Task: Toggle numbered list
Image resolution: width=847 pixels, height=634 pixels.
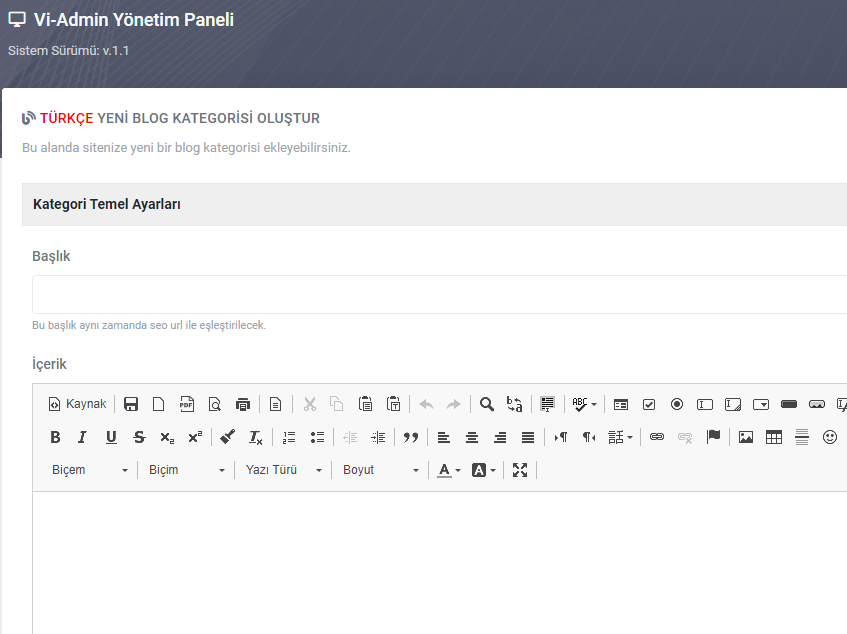Action: click(x=289, y=437)
